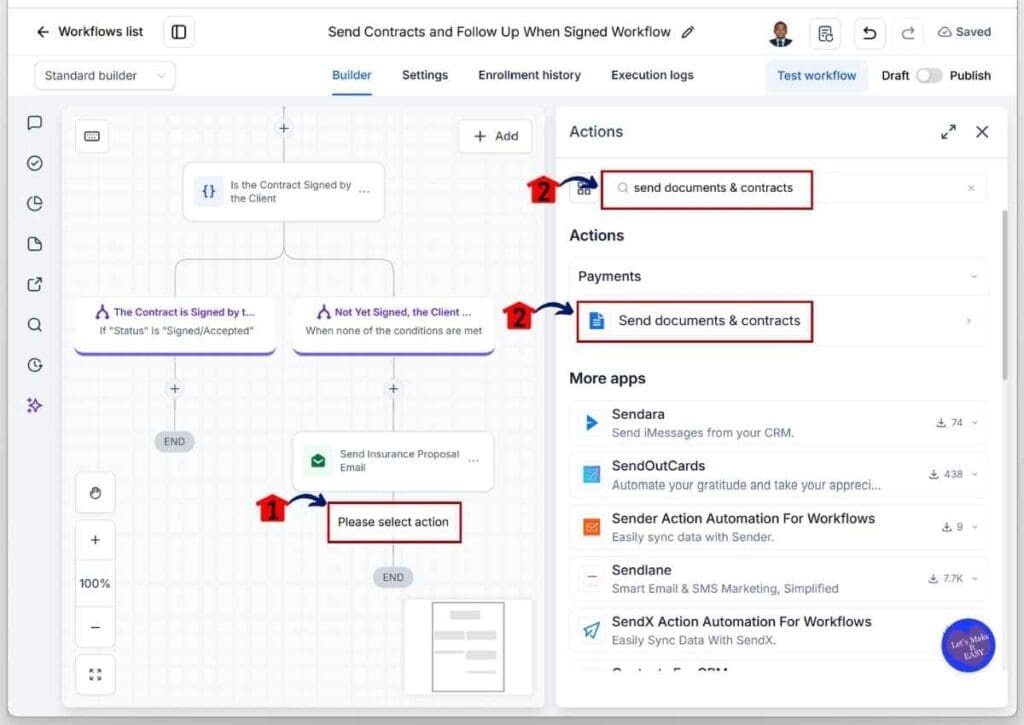Zoom out on the canvas
Screen dimensions: 1024x725
(95, 627)
